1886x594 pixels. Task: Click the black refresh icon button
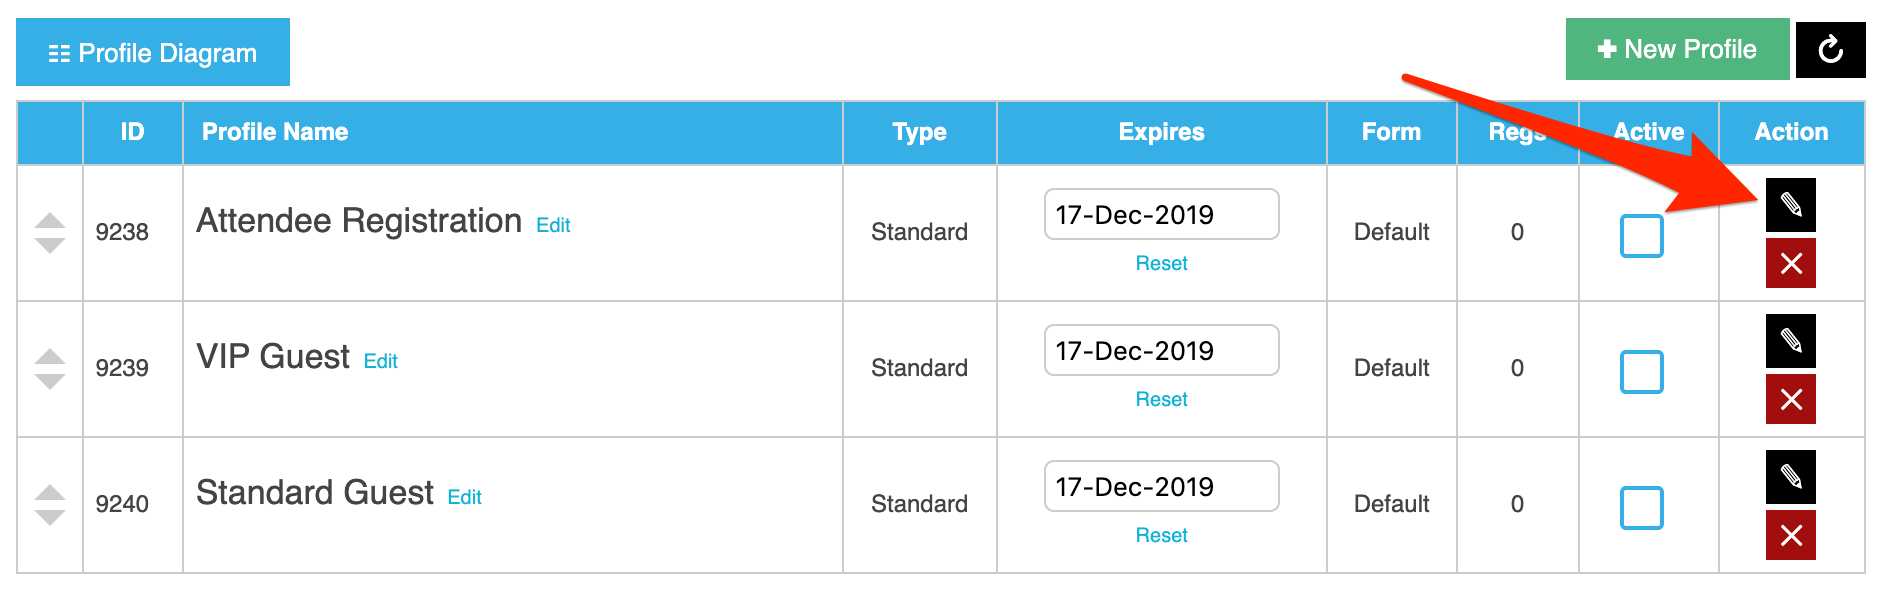1830,49
